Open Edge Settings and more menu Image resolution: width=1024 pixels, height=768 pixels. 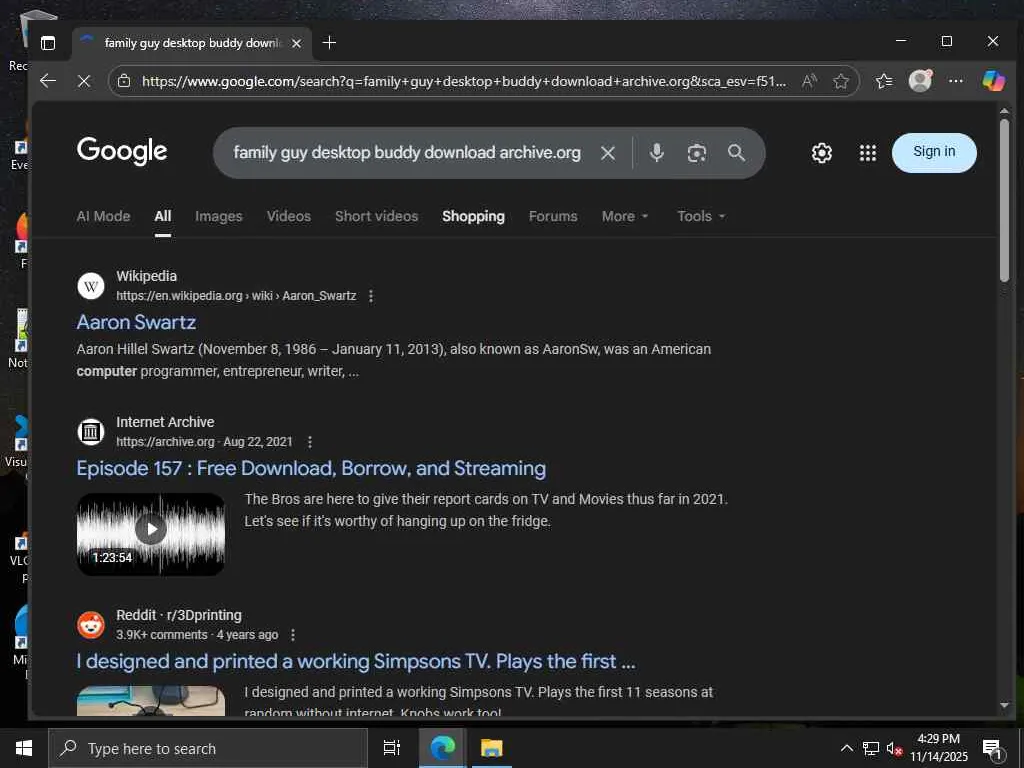tap(955, 81)
